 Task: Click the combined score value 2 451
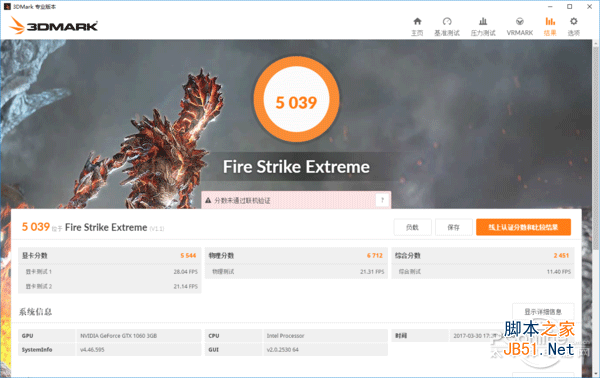(x=561, y=256)
